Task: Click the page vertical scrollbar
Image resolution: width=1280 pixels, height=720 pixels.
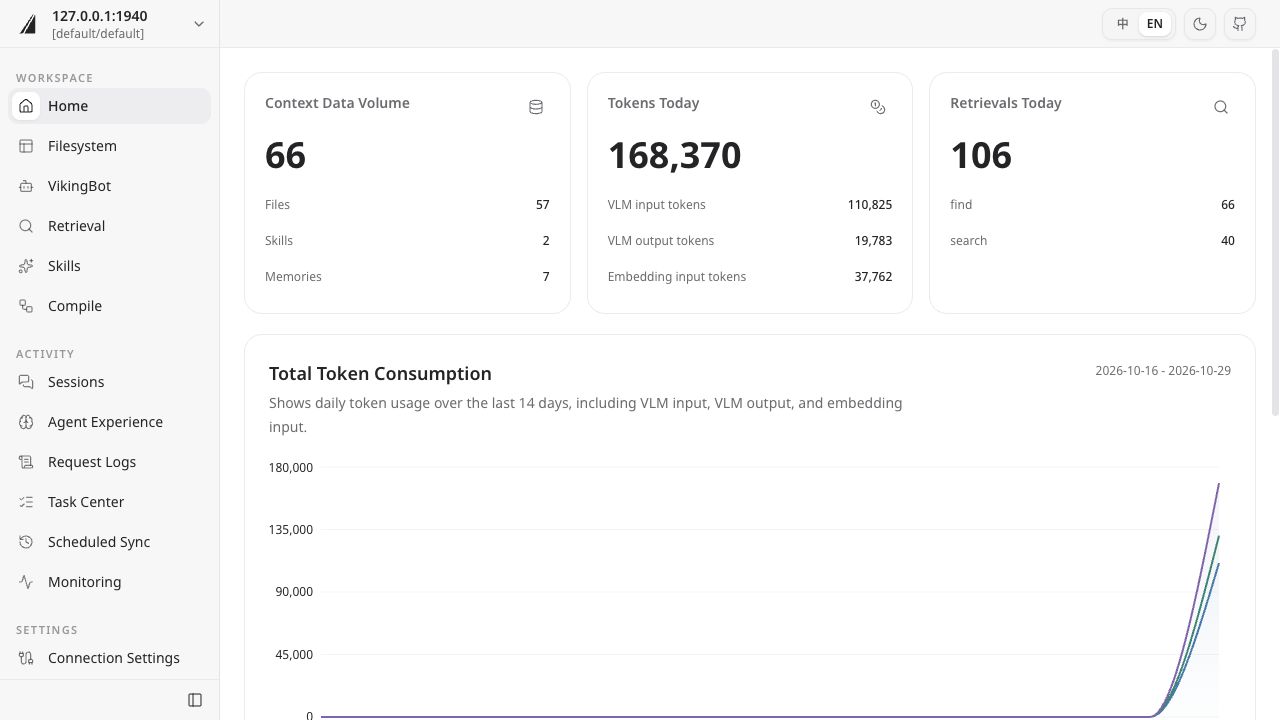Action: [x=1275, y=232]
